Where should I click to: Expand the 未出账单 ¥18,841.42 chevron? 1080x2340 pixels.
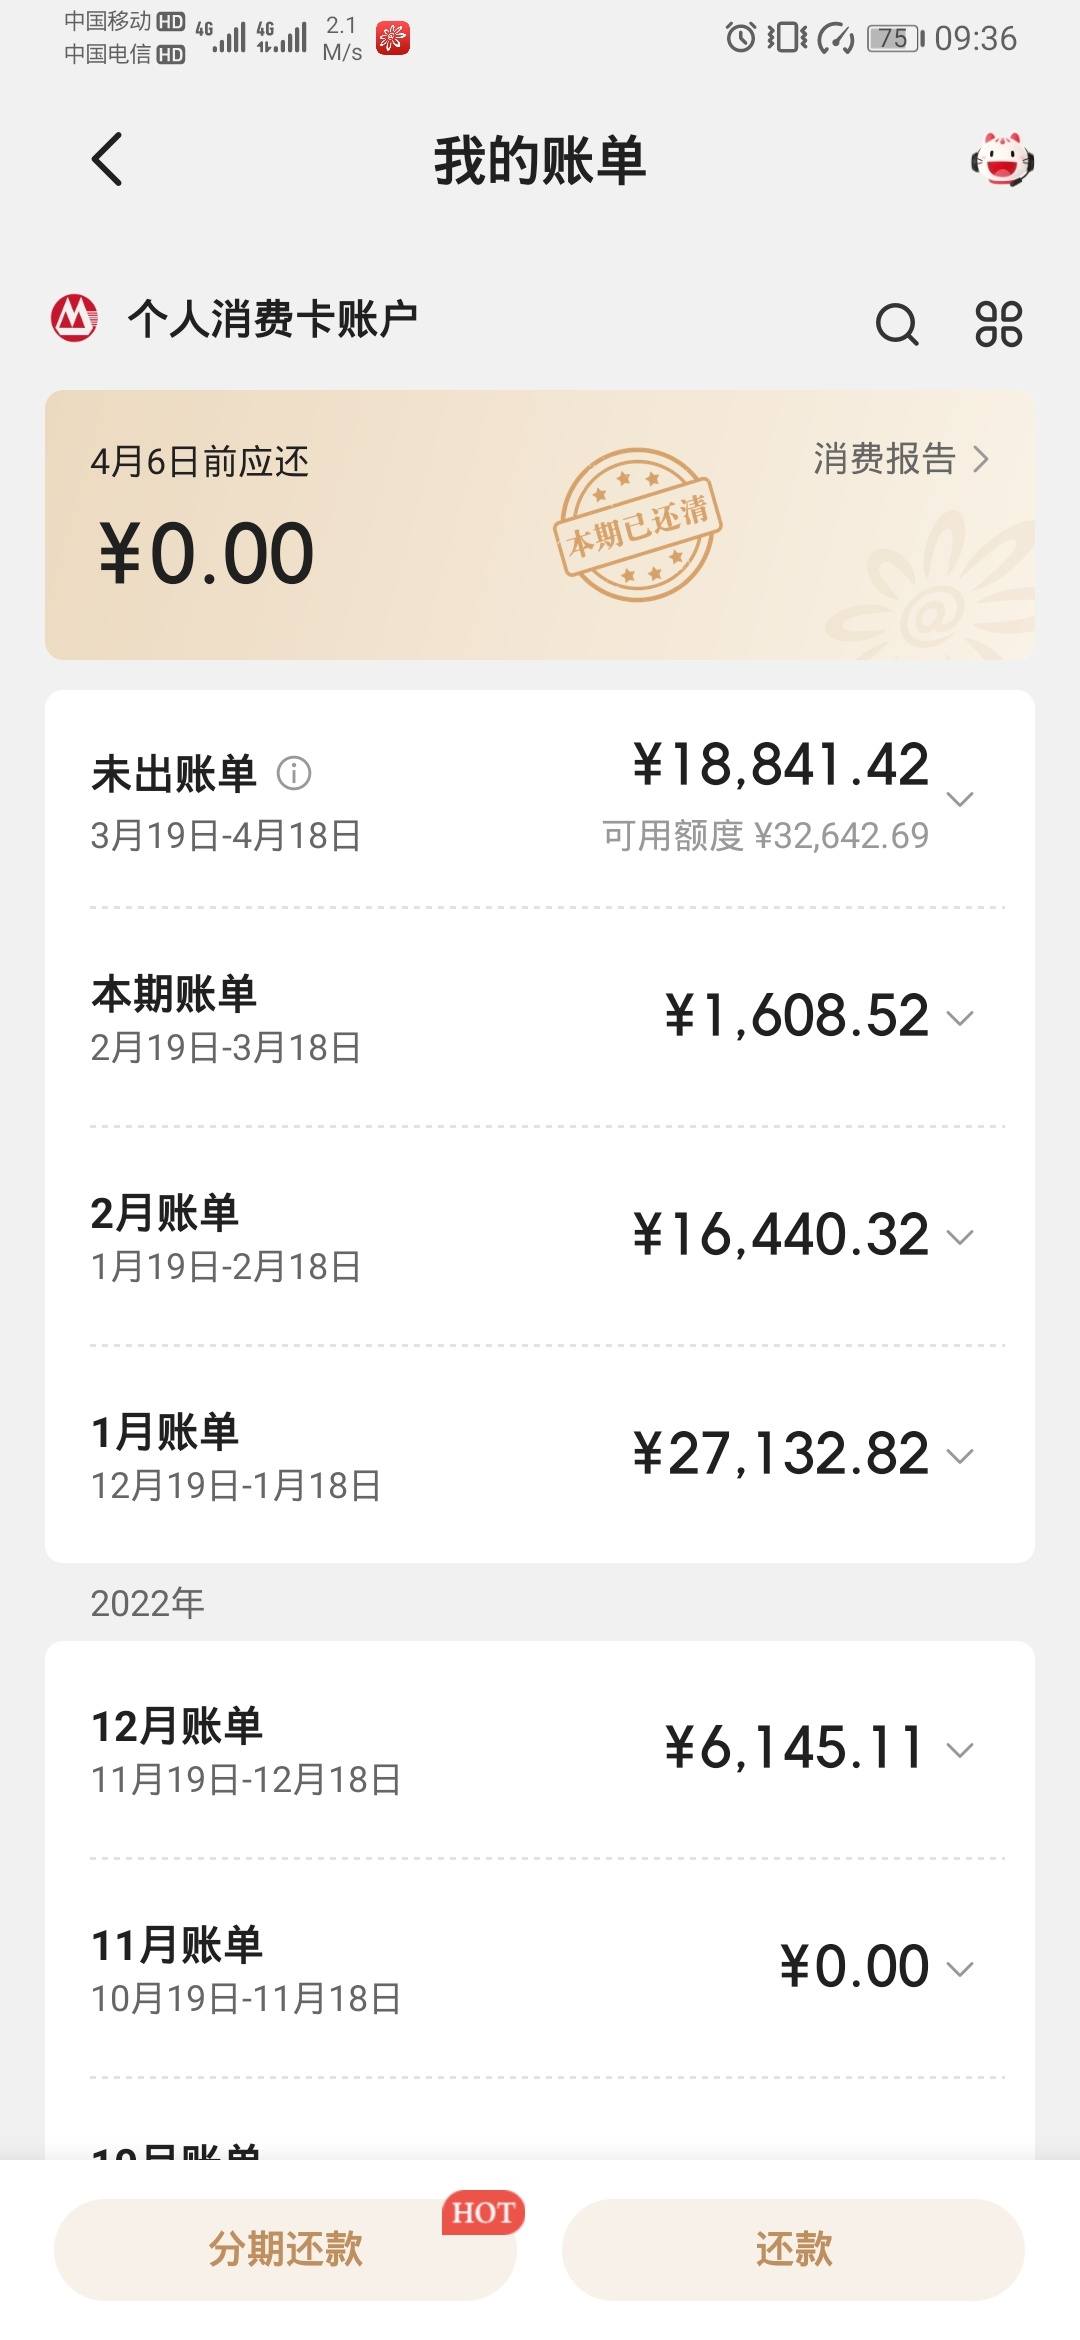tap(960, 799)
